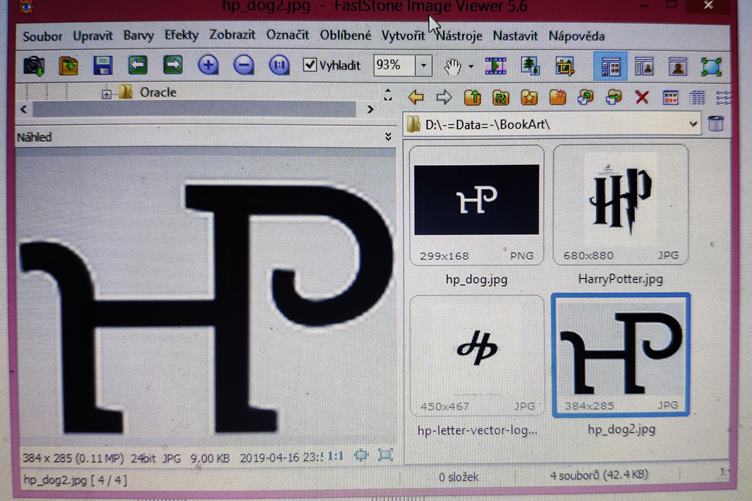The image size is (752, 501).
Task: Click the crop board toolbar icon
Action: 565,66
